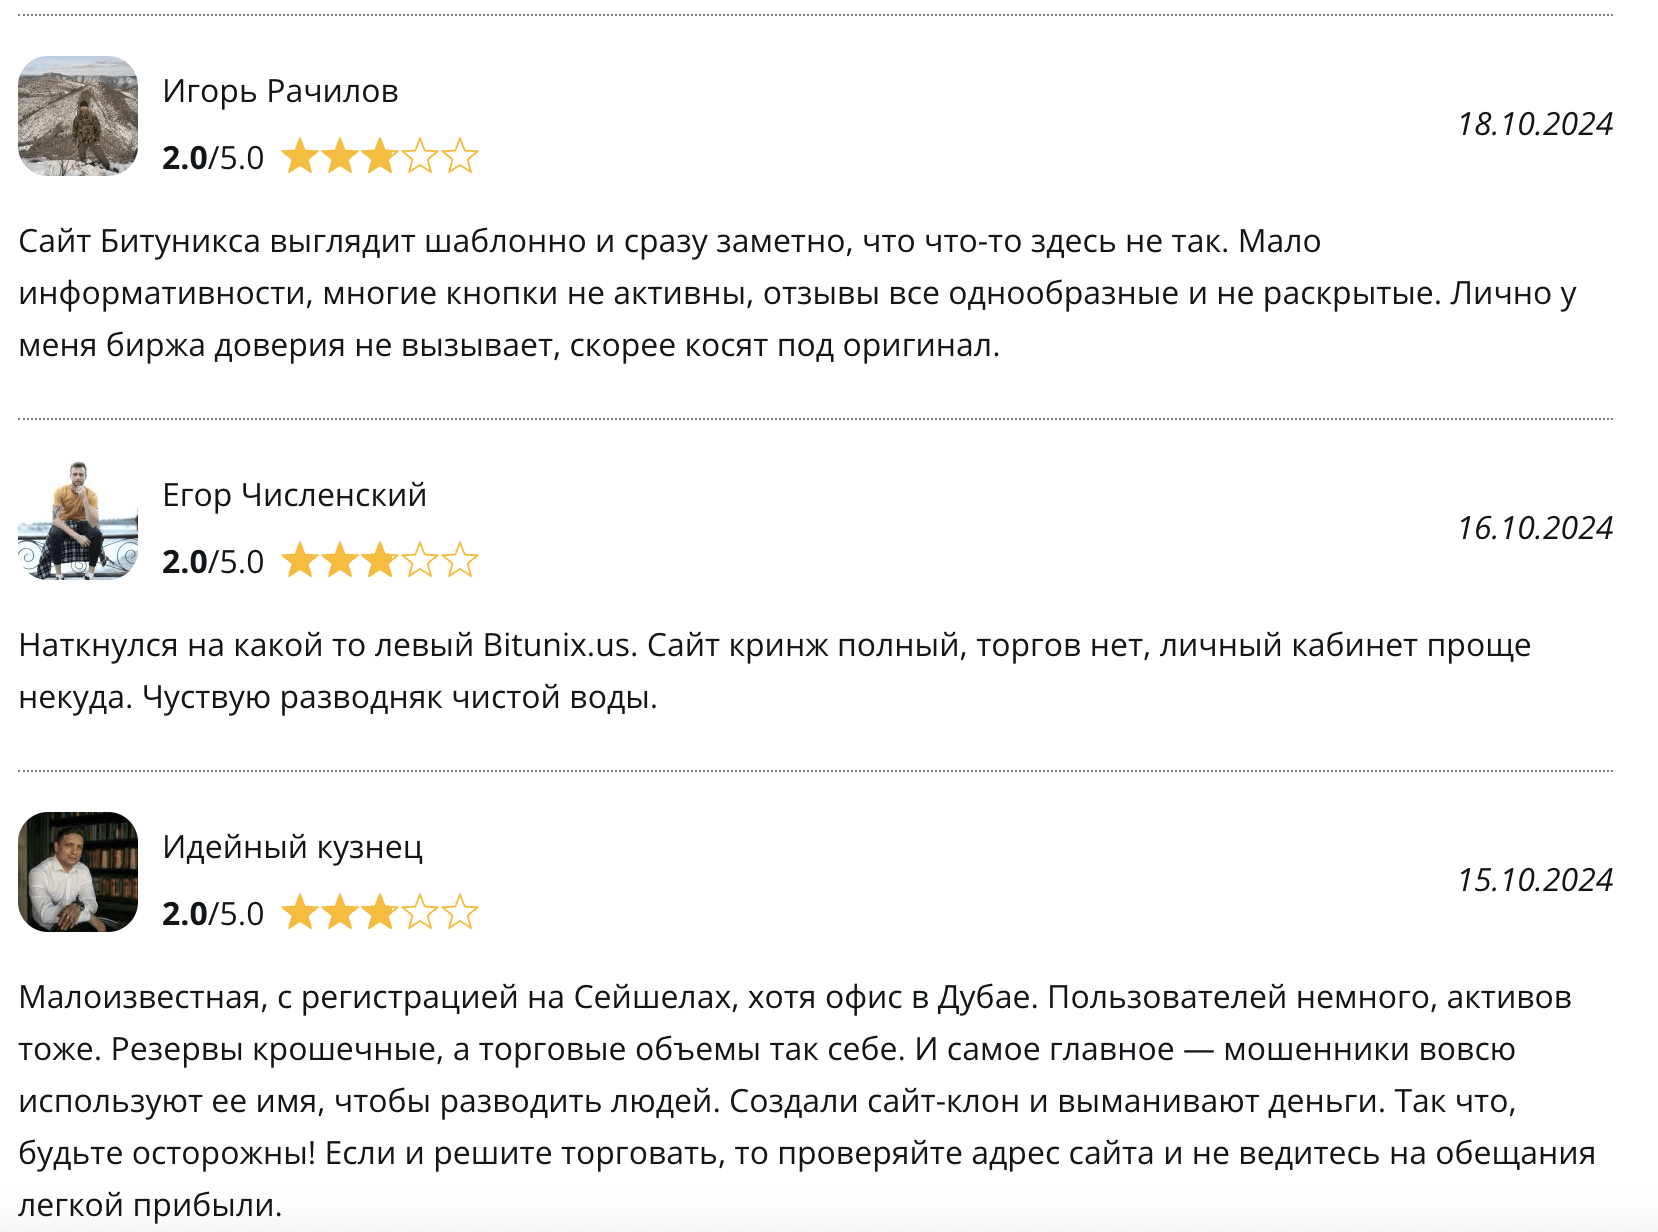The height and width of the screenshot is (1232, 1658).
Task: Click the first star in Игорь Рачилов's rating
Action: tap(300, 157)
